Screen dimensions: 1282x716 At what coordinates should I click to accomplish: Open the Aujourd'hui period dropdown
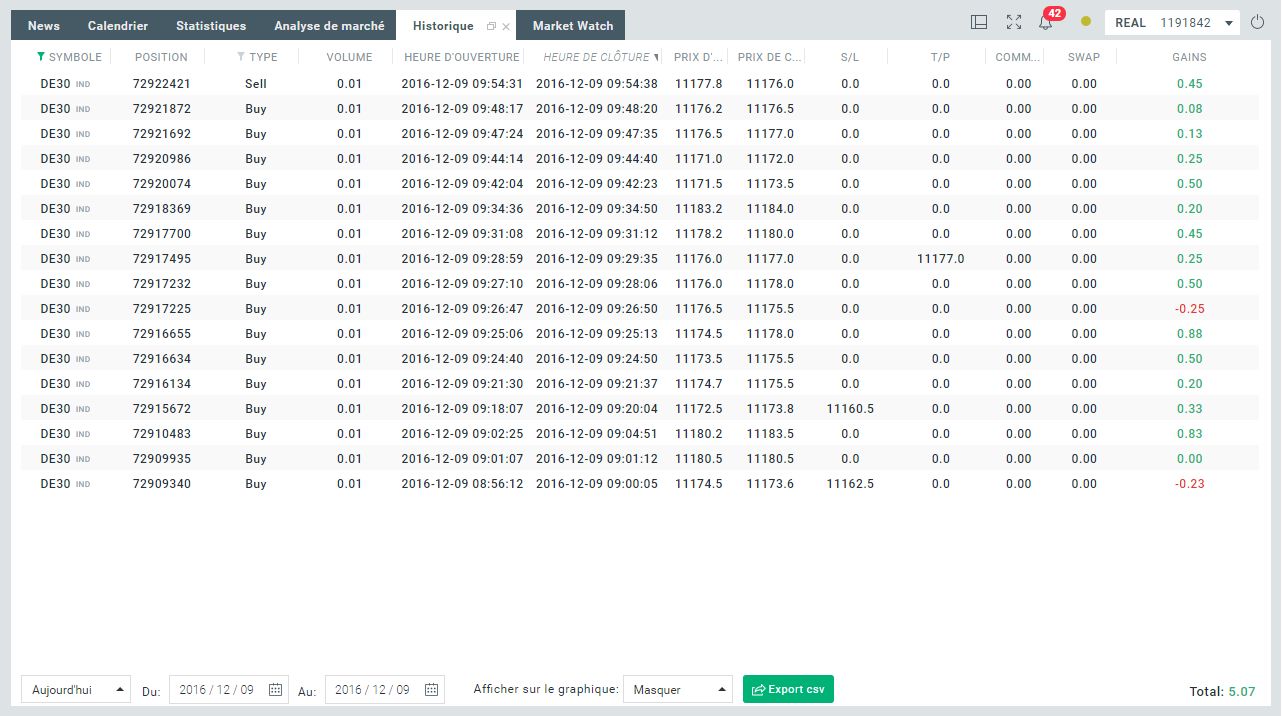(76, 689)
